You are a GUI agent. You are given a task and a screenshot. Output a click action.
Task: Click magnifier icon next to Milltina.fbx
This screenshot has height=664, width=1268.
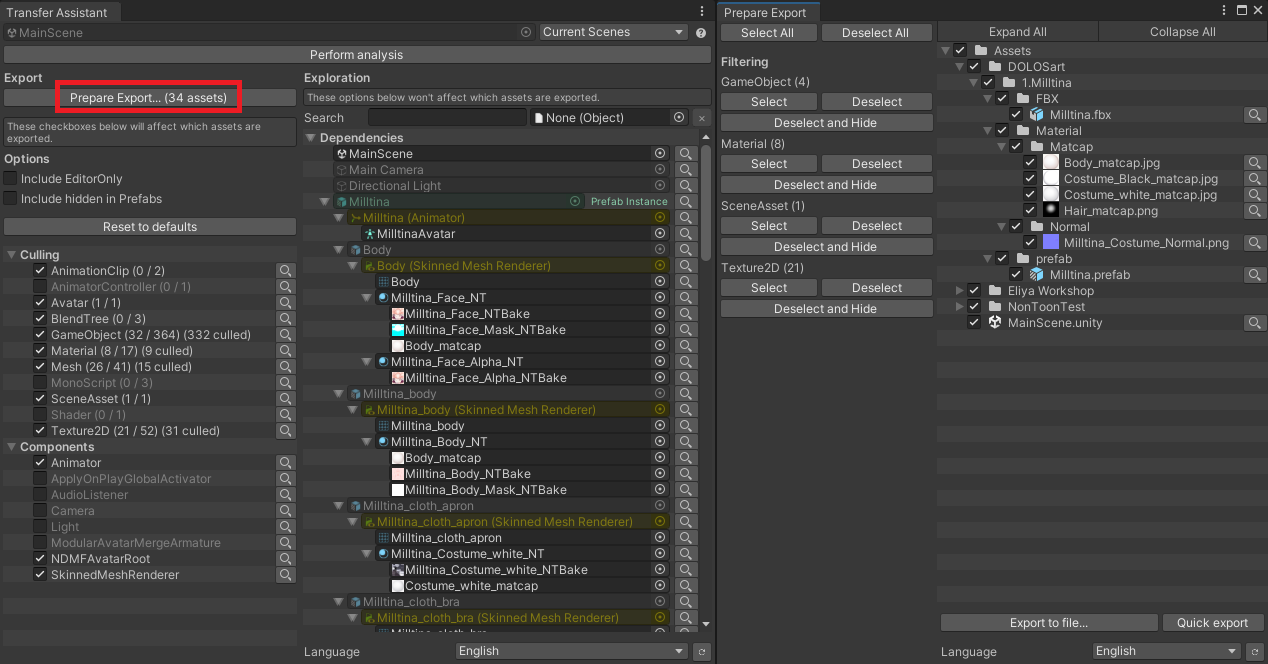(x=1255, y=115)
